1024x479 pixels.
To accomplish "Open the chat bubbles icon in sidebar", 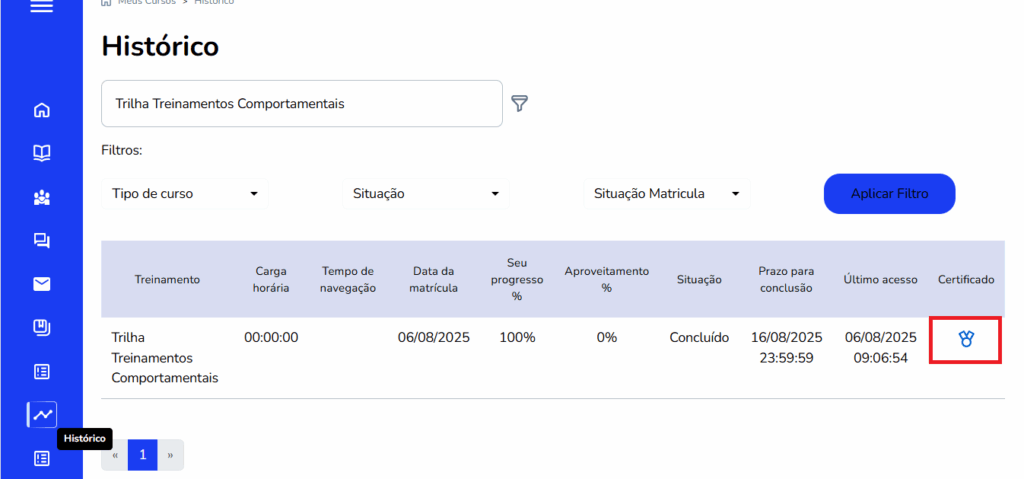I will (x=41, y=240).
